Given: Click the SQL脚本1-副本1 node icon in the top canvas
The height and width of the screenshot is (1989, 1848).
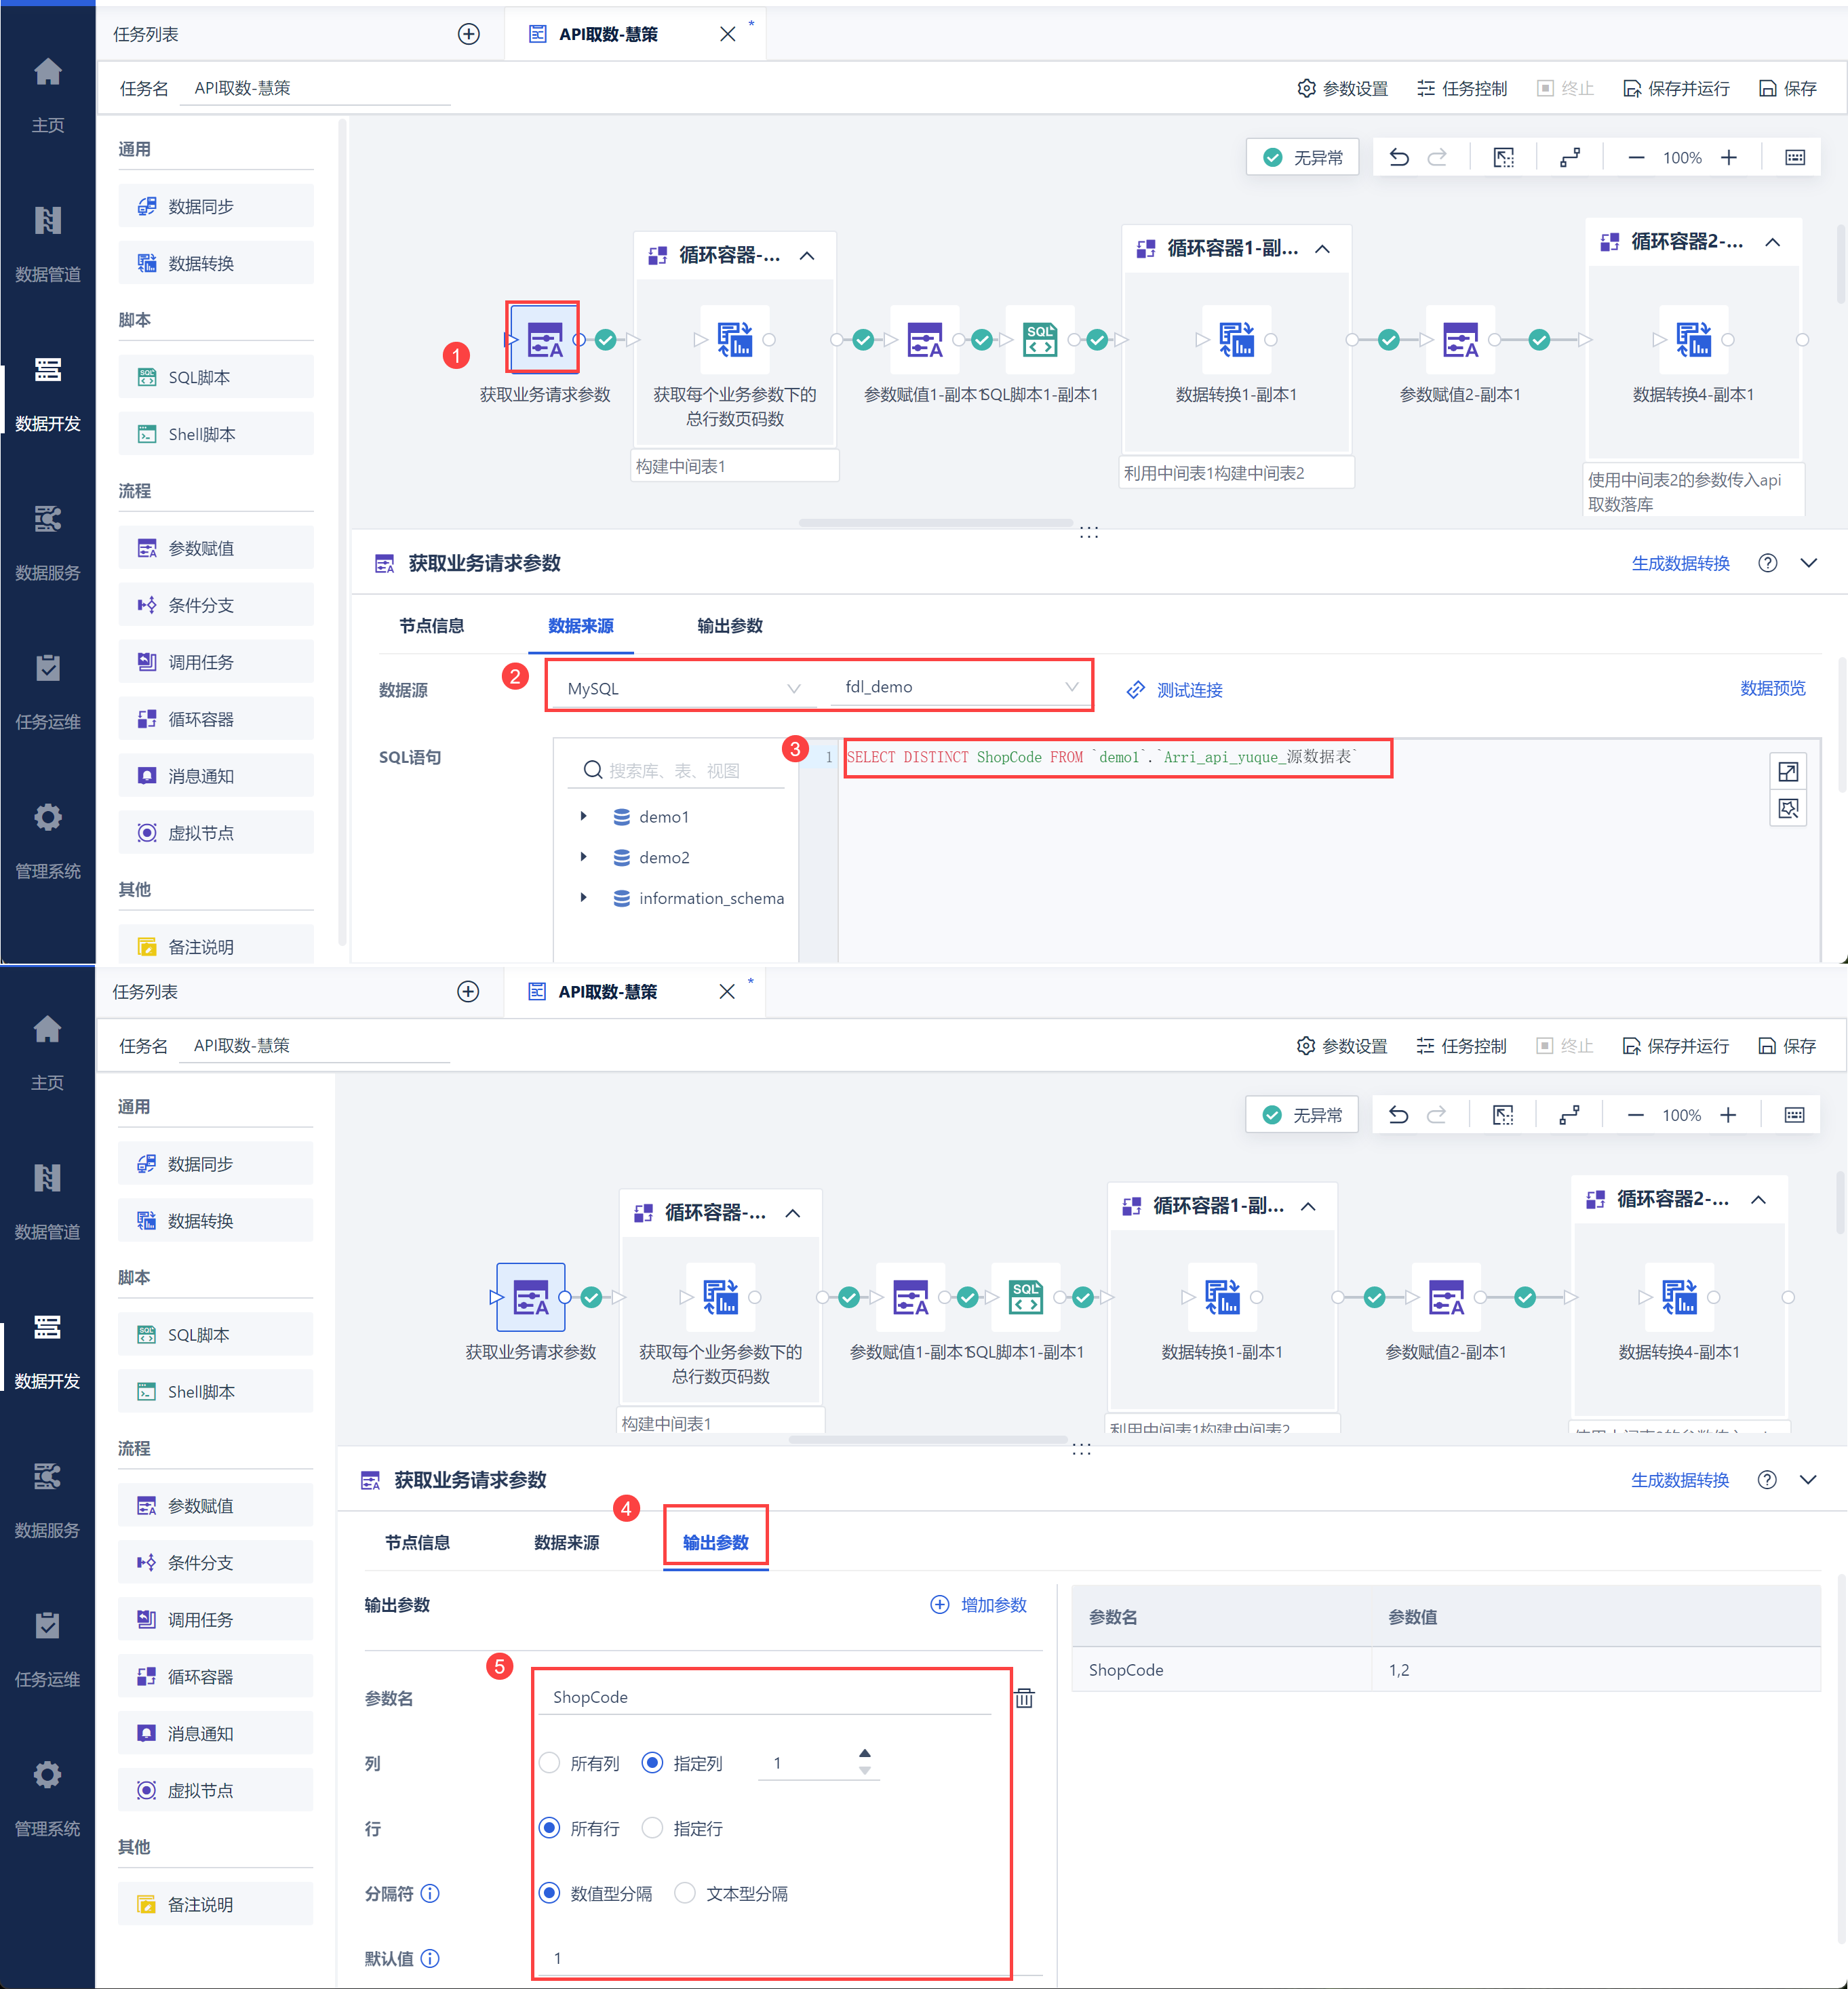Looking at the screenshot, I should tap(1040, 340).
